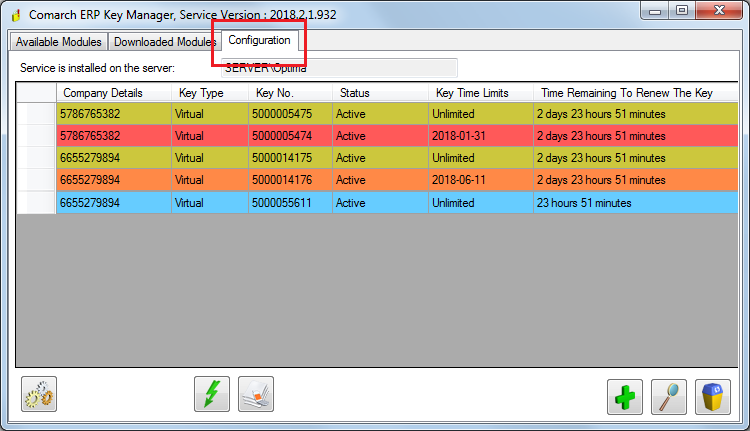Click the green lightning bolt icon
Viewport: 750px width, 431px height.
[x=212, y=394]
